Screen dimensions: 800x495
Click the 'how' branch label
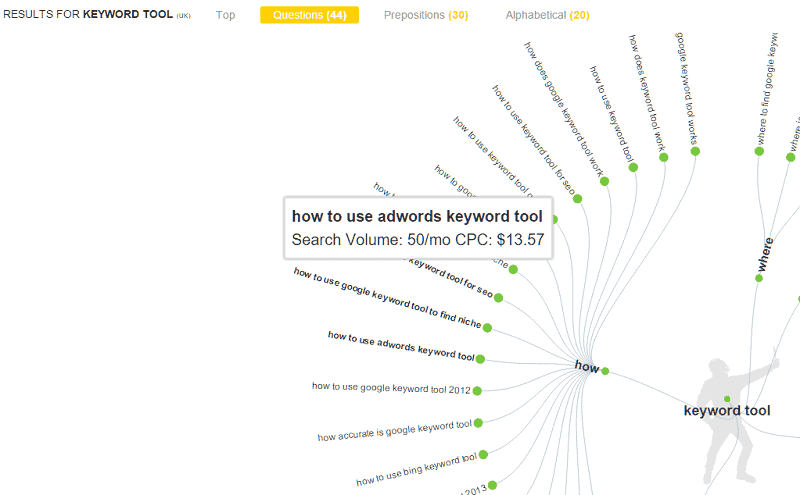(586, 367)
